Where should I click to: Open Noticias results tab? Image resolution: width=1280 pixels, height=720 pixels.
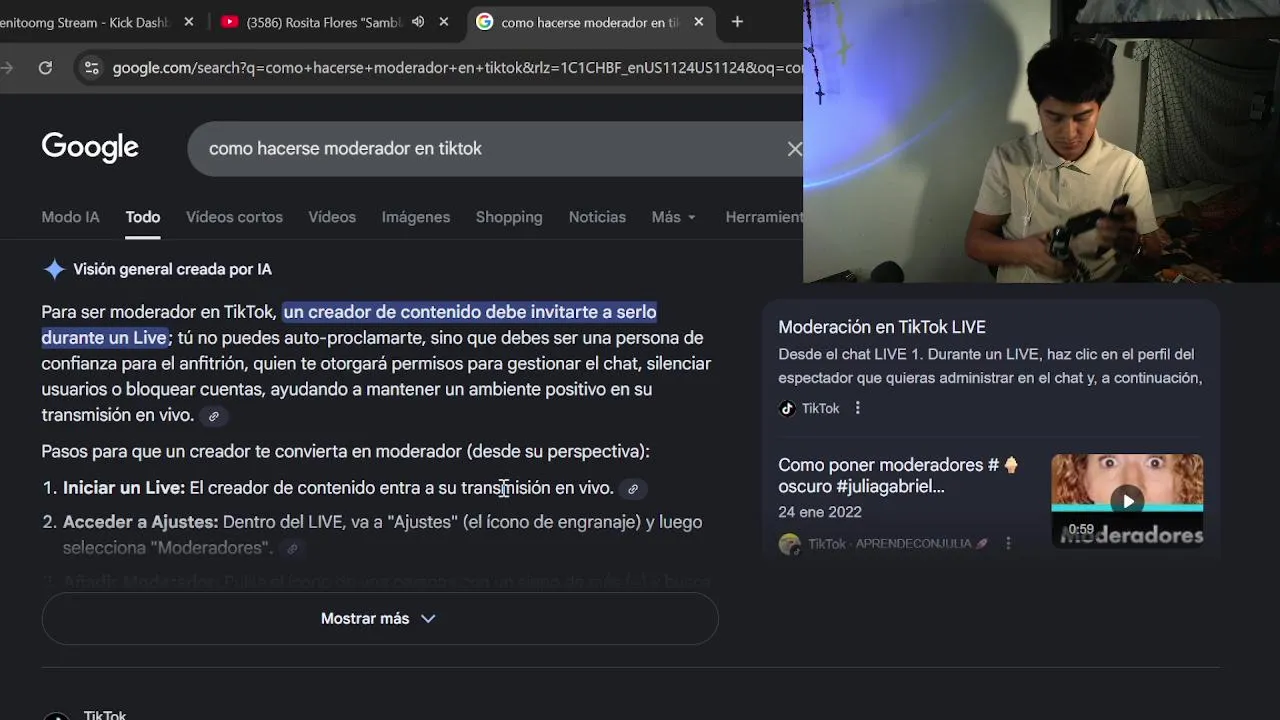597,217
